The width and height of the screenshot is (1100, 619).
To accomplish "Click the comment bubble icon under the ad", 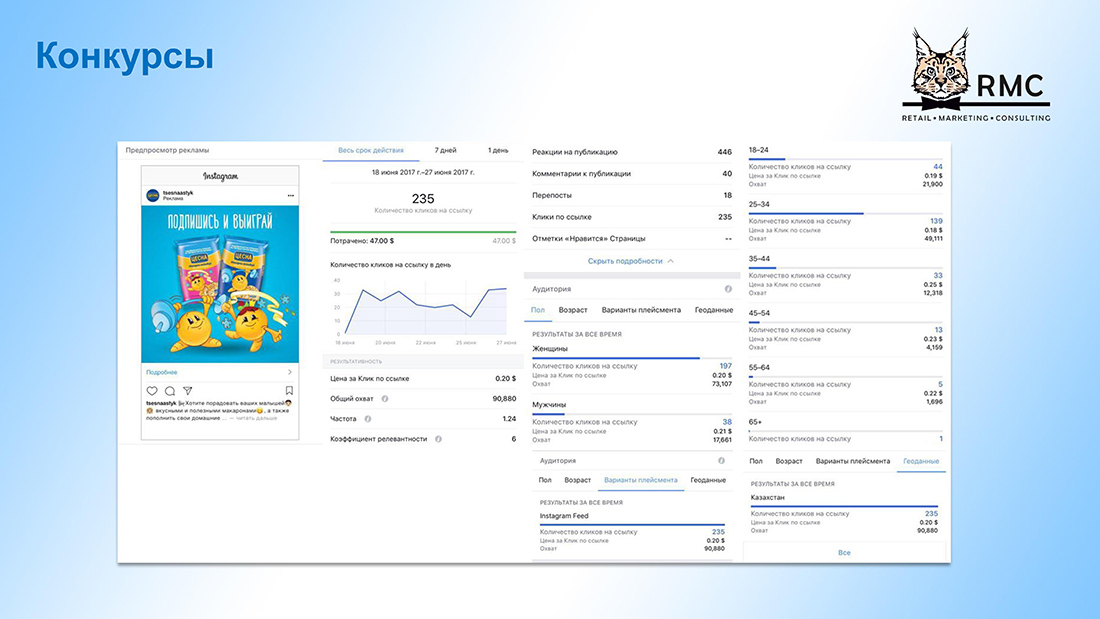I will pos(170,391).
